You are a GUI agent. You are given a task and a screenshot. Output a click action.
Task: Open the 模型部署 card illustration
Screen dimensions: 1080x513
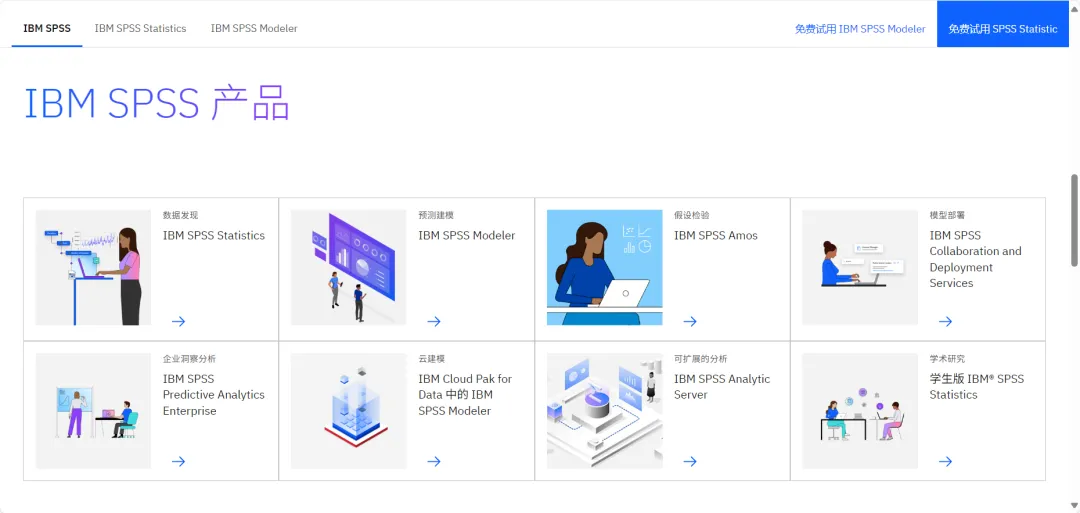pyautogui.click(x=860, y=267)
